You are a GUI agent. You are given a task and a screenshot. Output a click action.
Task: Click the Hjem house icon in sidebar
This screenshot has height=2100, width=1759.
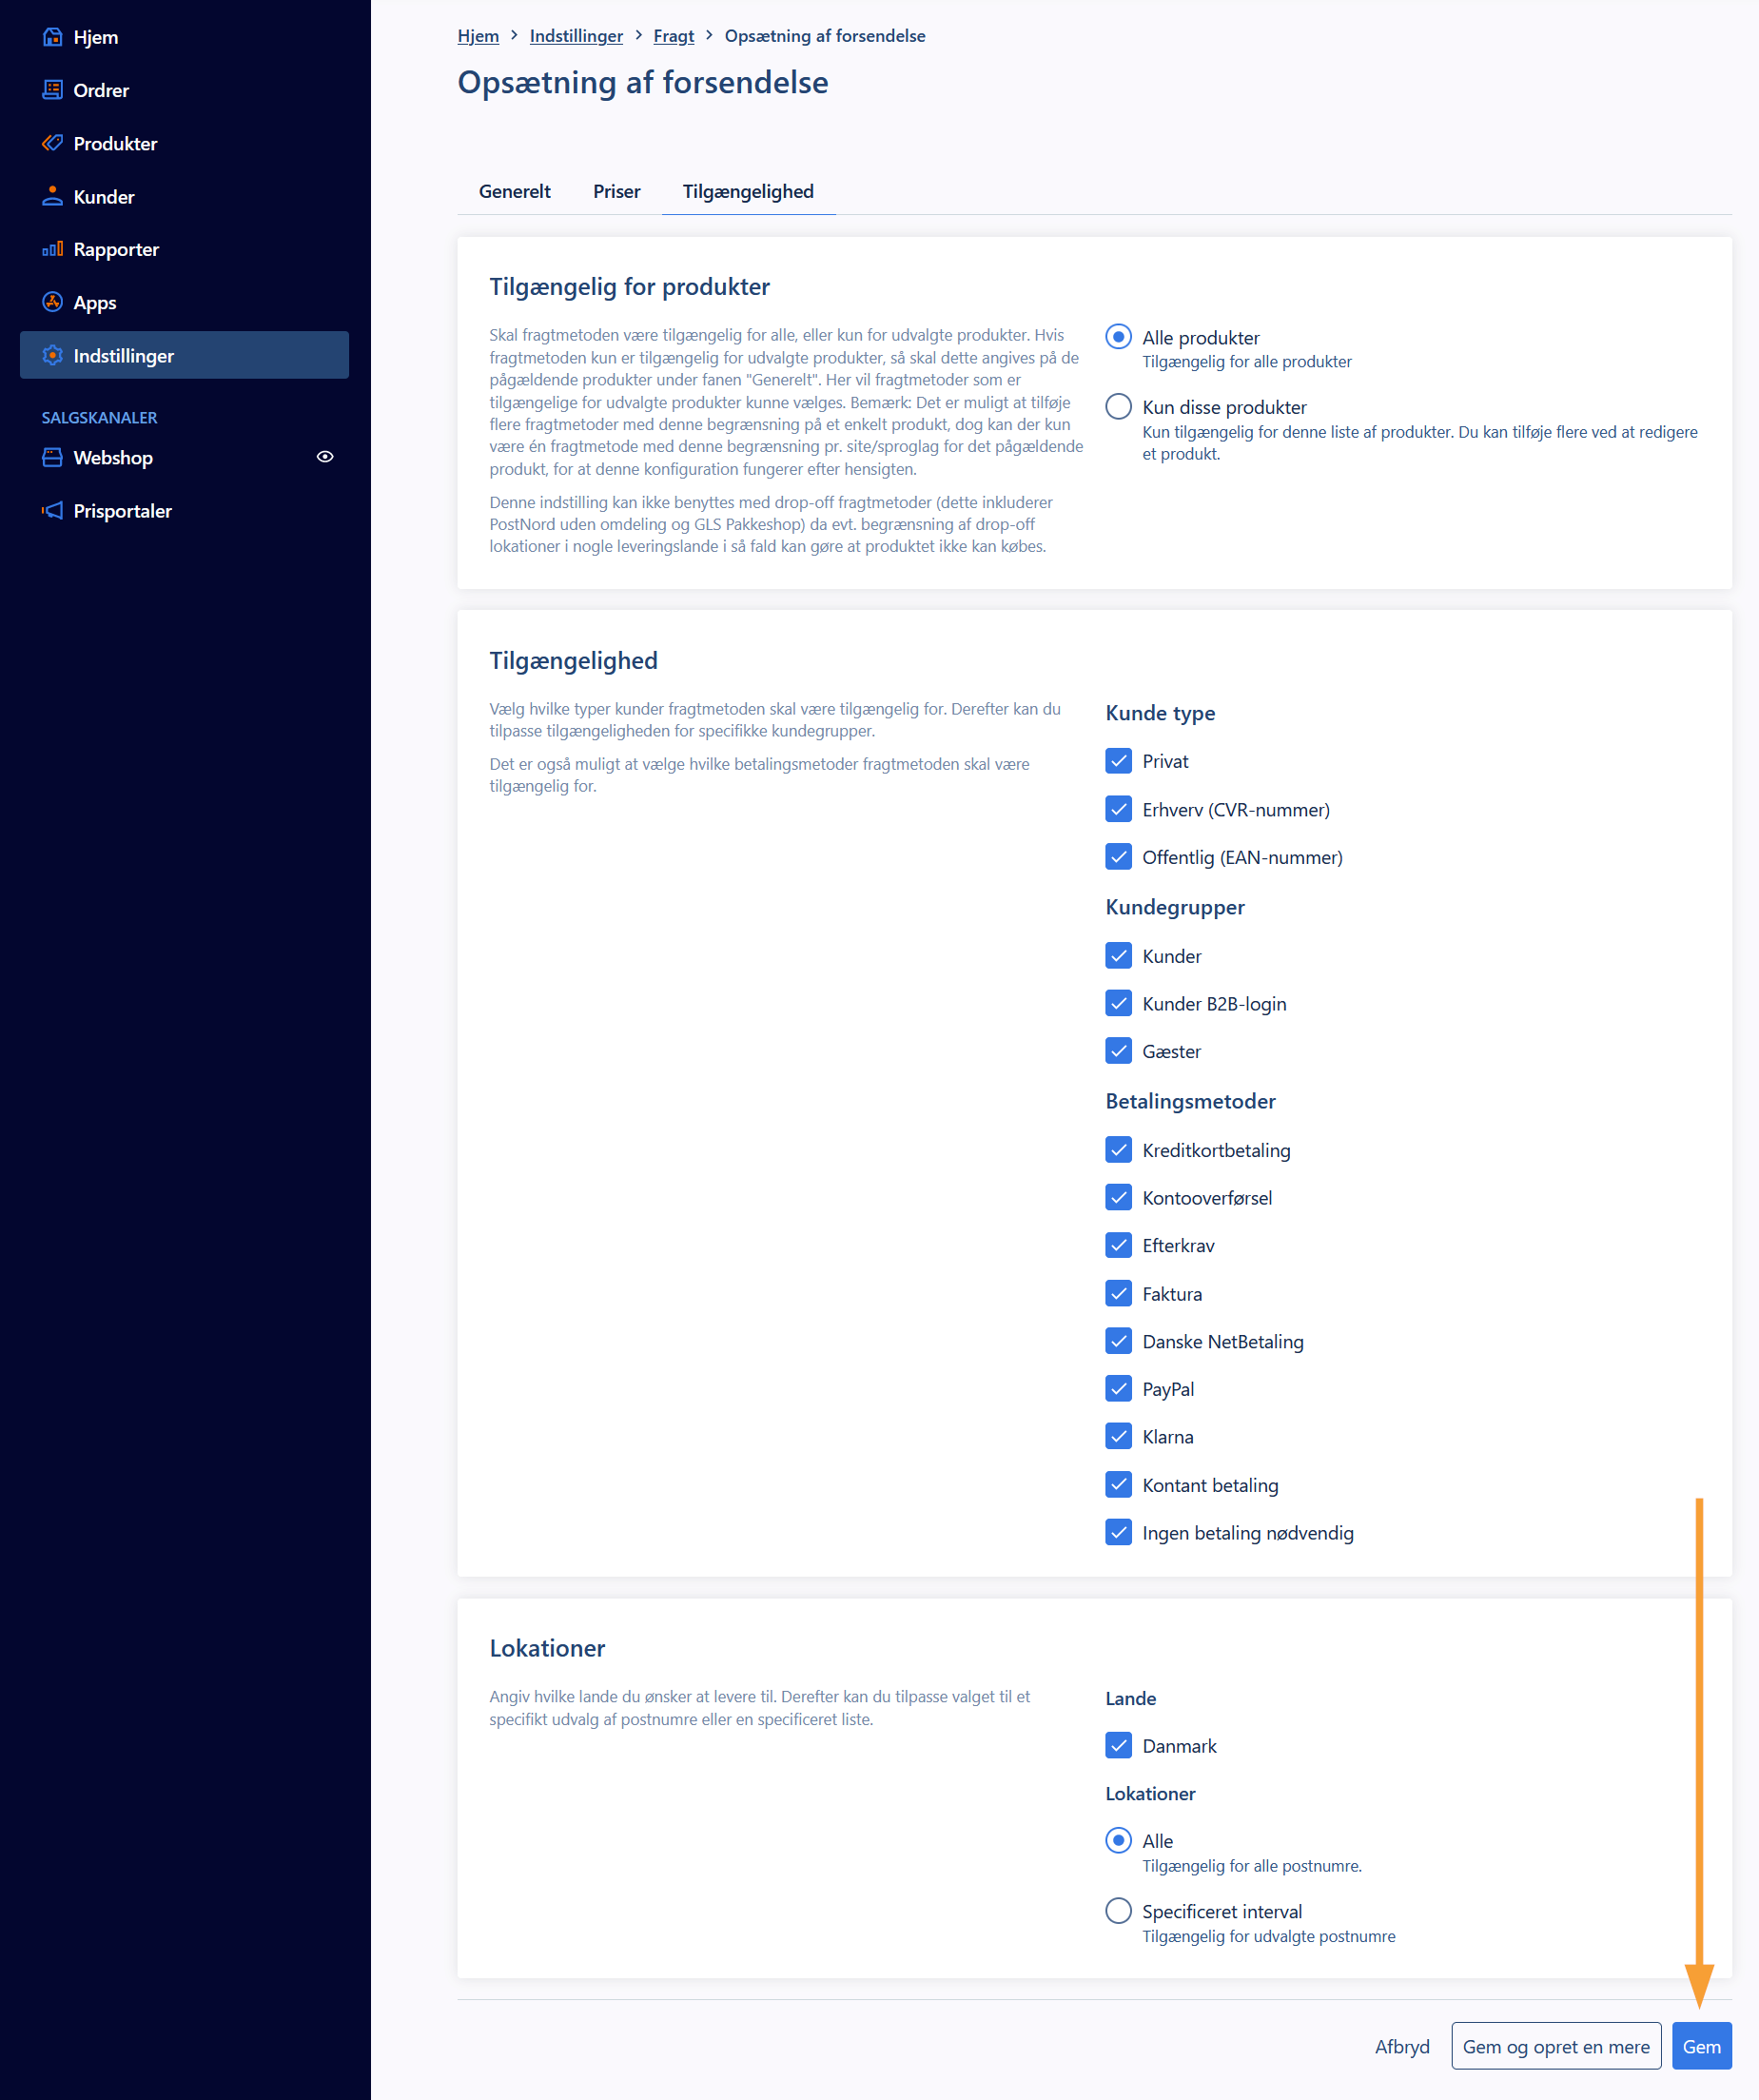click(x=52, y=37)
